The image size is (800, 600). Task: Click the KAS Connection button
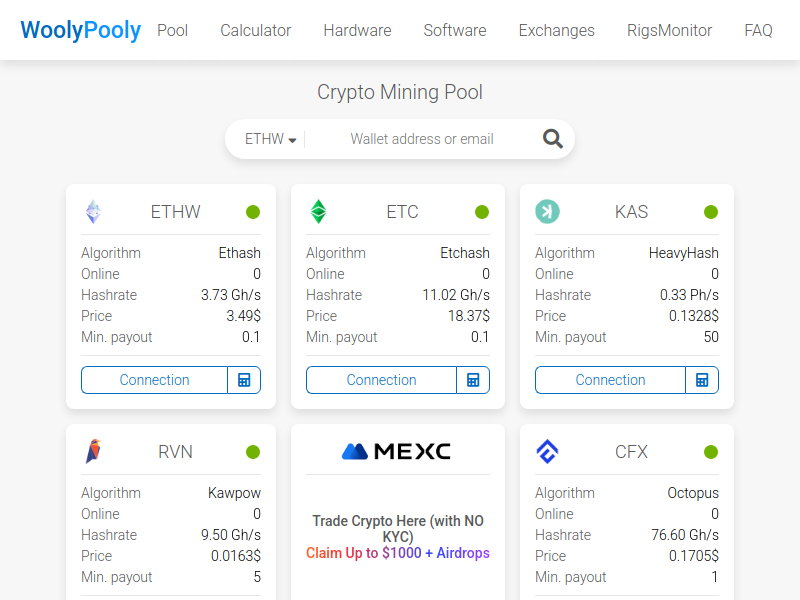point(610,380)
